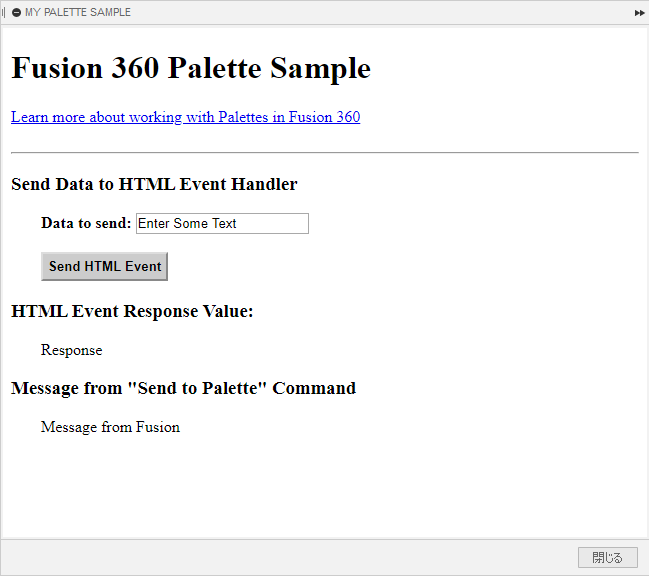Screen dimensions: 649x576
Task: Click the 閉じる button
Action: coord(608,557)
